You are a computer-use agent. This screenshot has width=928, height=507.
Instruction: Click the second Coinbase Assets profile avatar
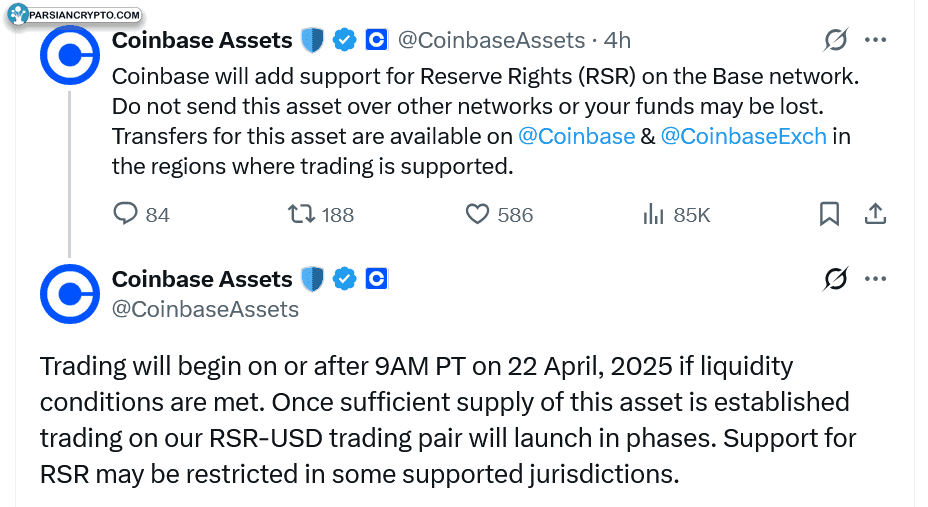click(70, 294)
